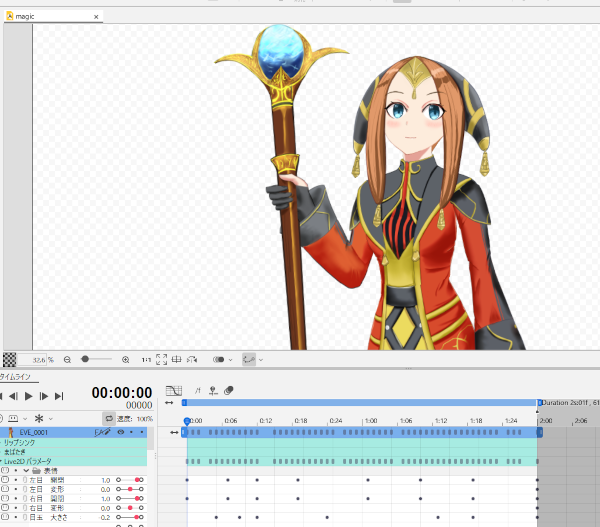
Task: Toggle the checkerboard transparency background
Action: 9,360
